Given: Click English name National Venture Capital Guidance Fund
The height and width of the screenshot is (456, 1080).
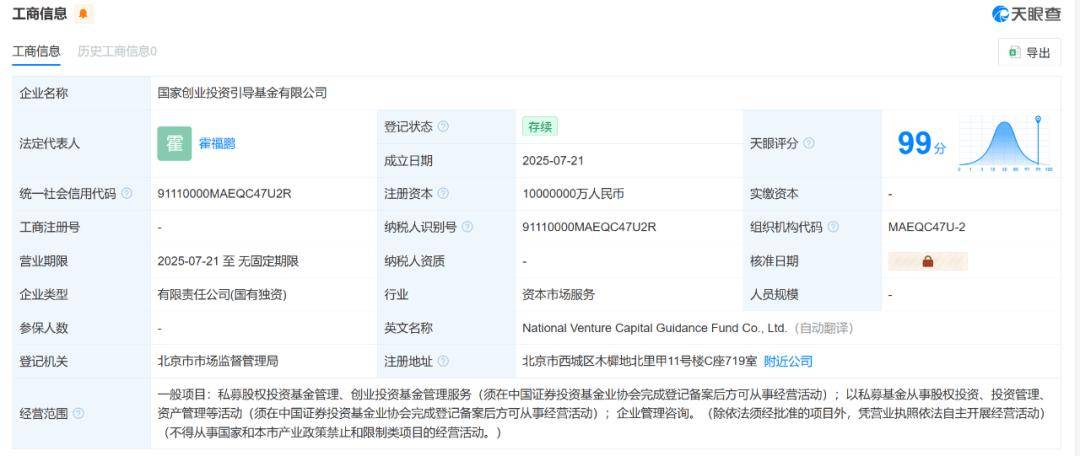Looking at the screenshot, I should click(654, 328).
